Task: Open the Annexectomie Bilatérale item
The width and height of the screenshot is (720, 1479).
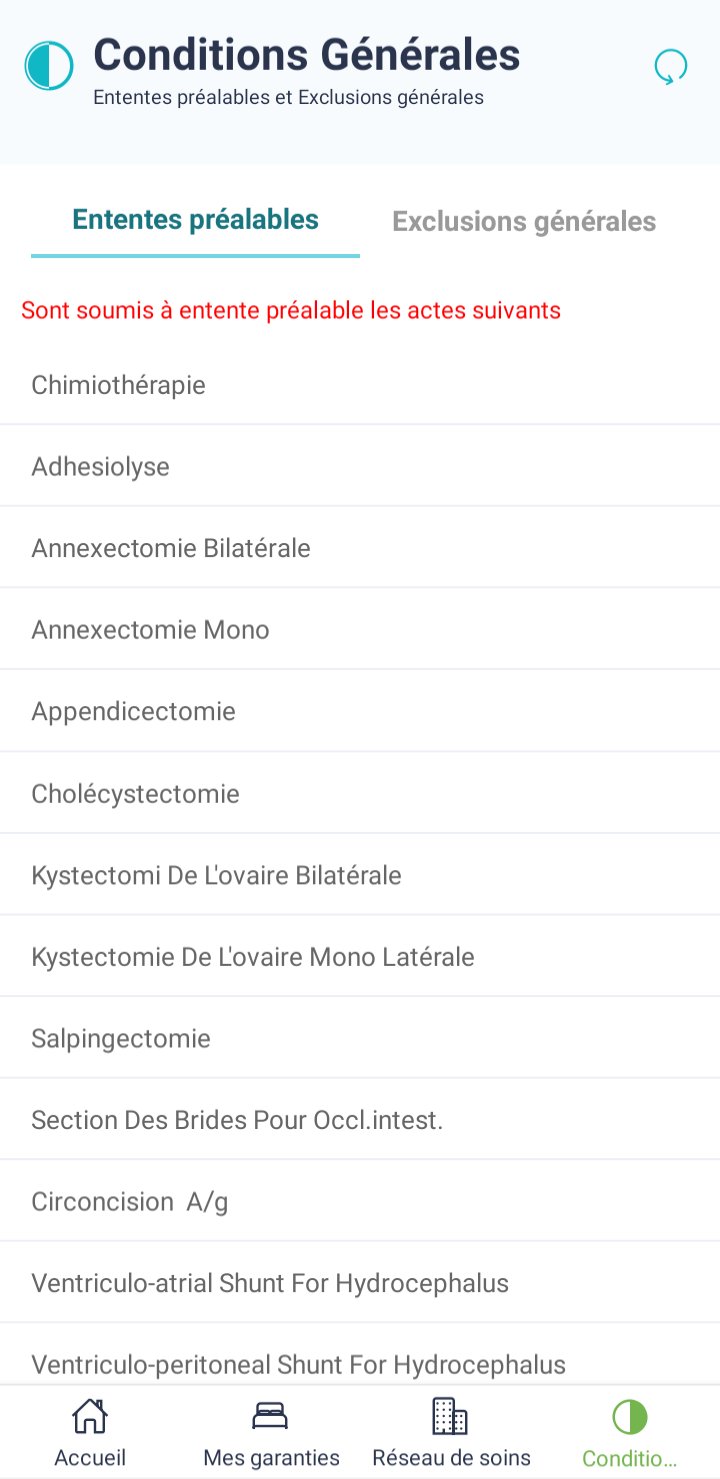Action: coord(360,548)
